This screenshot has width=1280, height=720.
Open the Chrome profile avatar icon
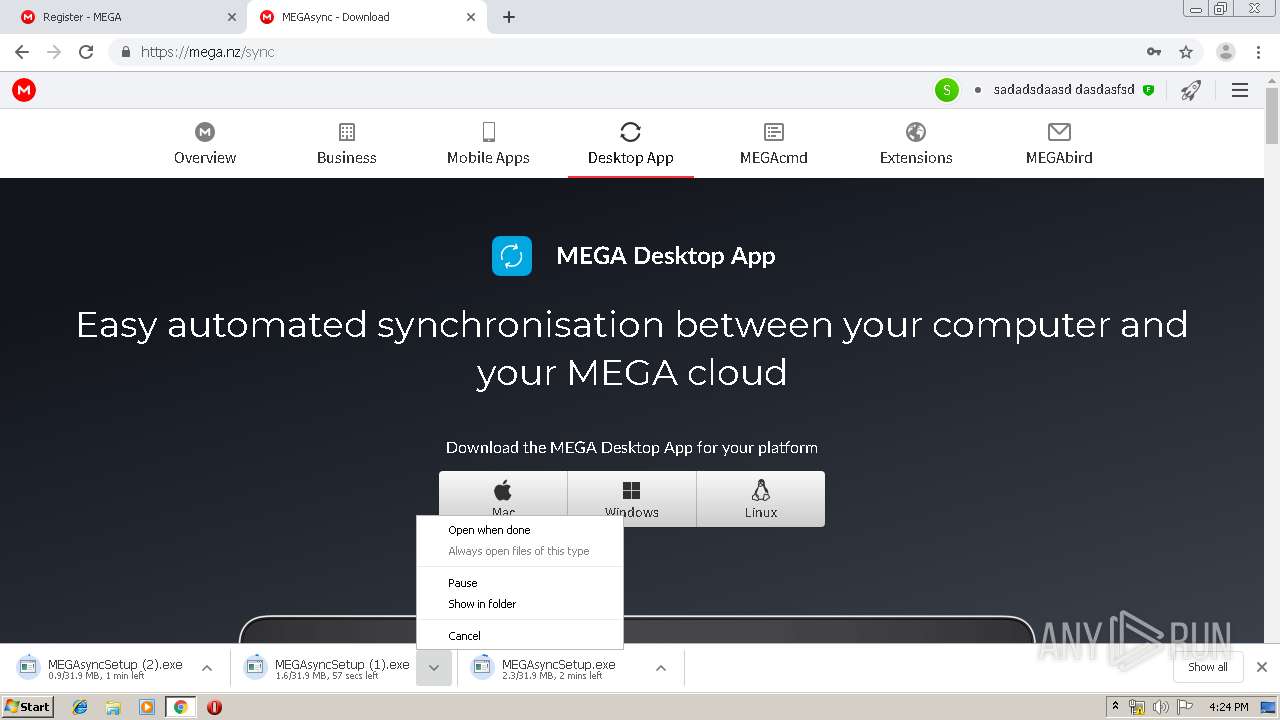pos(1226,52)
